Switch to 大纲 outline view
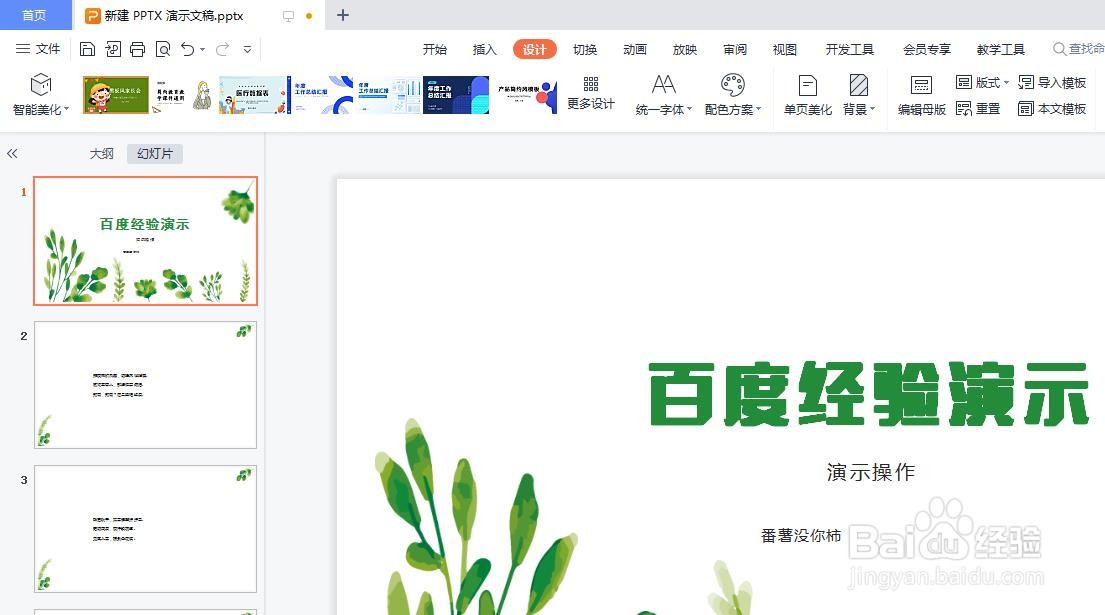Image resolution: width=1105 pixels, height=615 pixels. [101, 154]
